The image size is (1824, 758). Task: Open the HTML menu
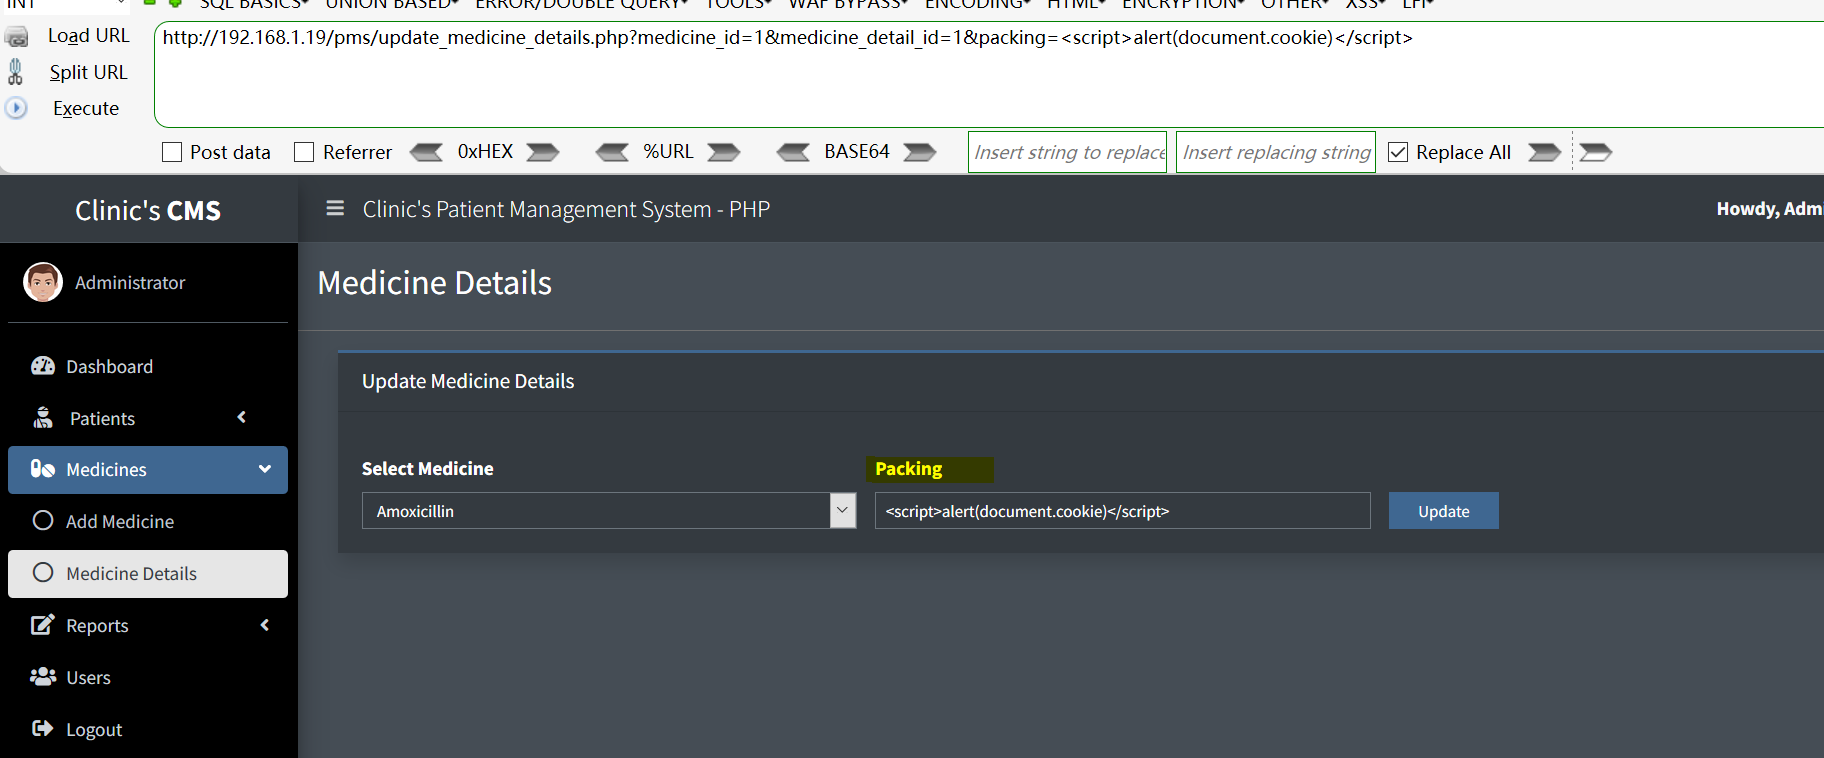point(1077,5)
